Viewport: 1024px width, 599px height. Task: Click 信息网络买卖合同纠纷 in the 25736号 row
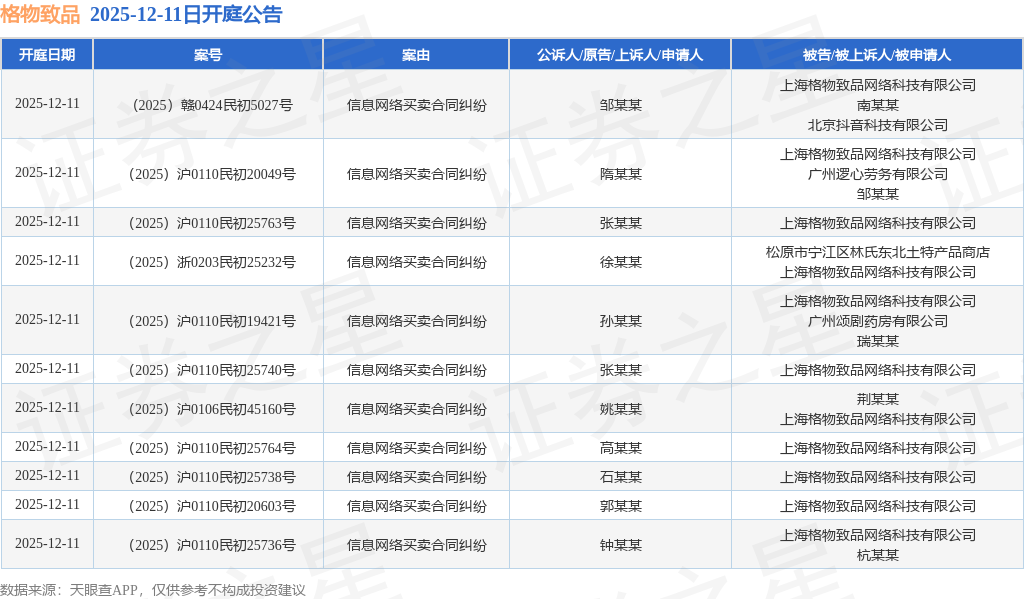tap(417, 545)
